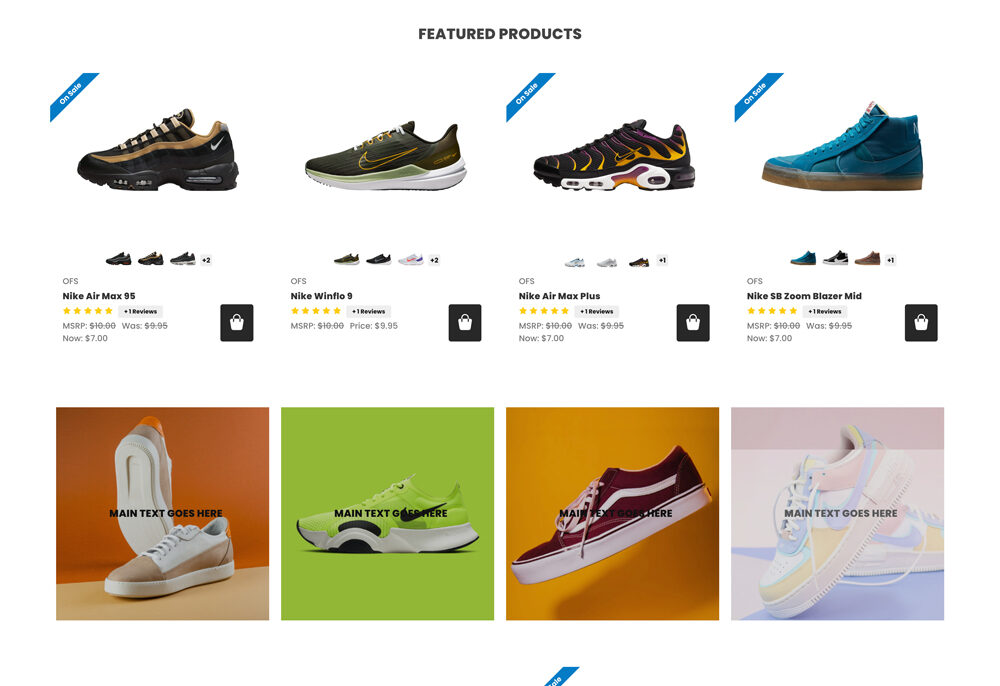Viewport: 1000px width, 686px height.
Task: Open green sneaker promo banner
Action: [x=388, y=514]
